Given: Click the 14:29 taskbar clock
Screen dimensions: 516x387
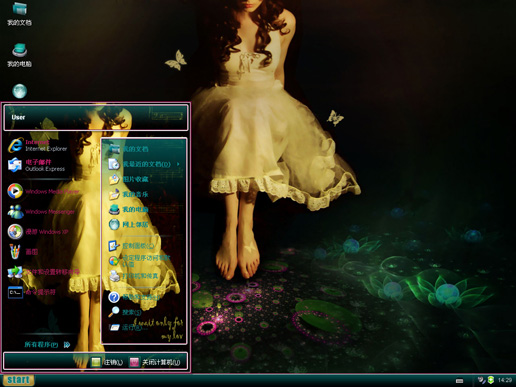Looking at the screenshot, I should (x=505, y=380).
